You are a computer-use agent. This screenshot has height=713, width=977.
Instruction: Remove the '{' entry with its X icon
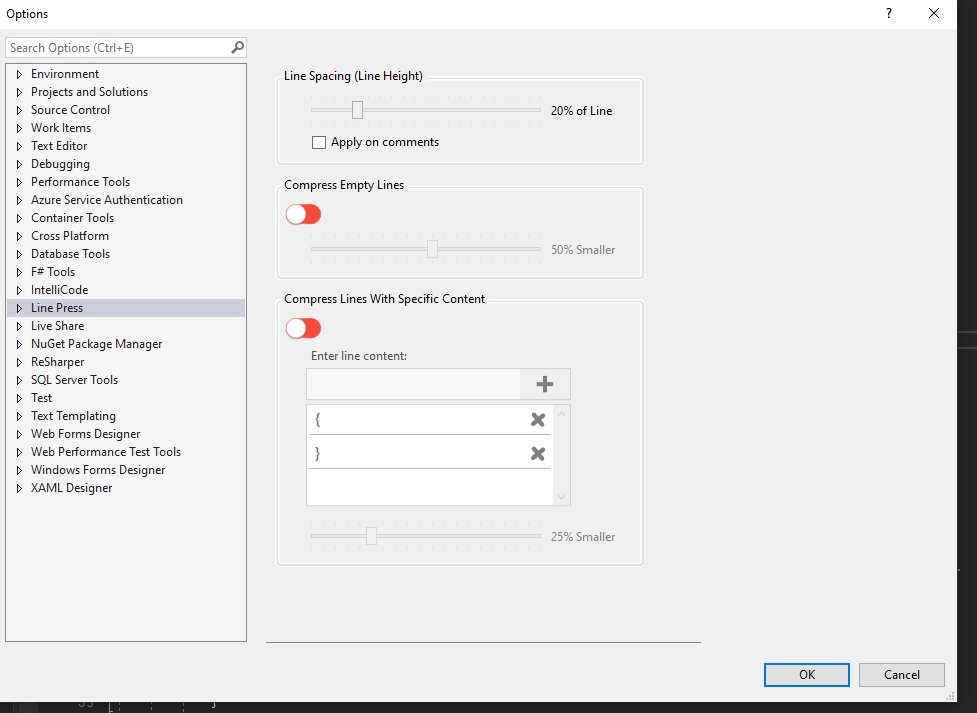[538, 420]
